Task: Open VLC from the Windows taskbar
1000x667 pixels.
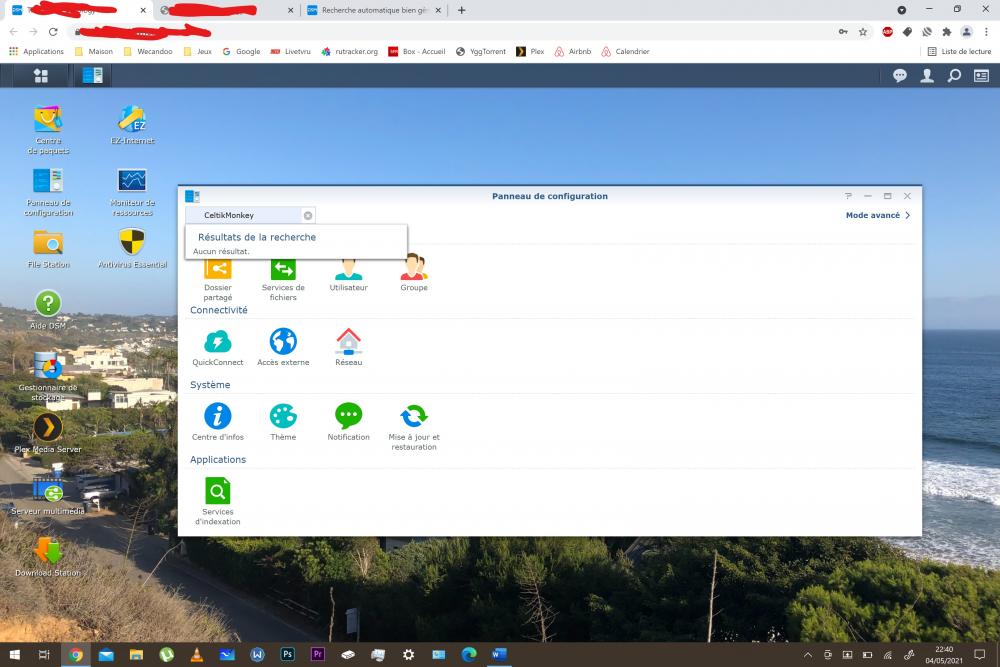Action: point(197,654)
